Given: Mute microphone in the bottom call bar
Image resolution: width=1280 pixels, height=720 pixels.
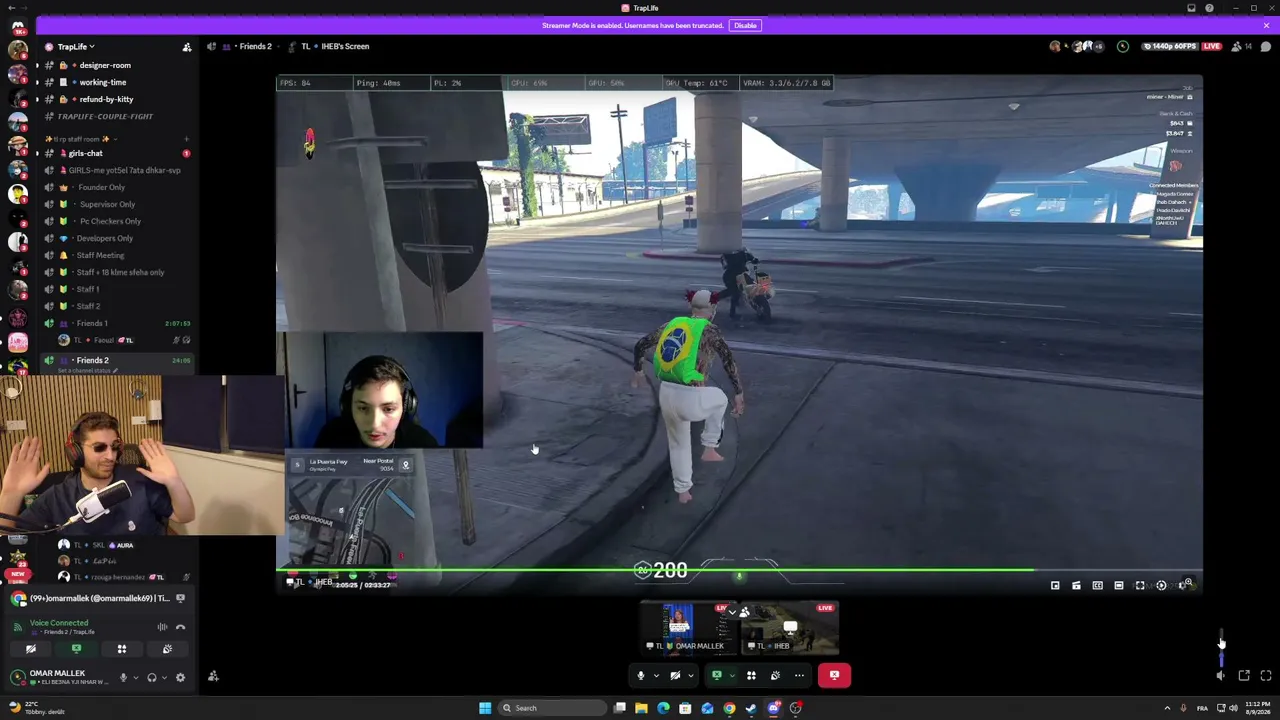Looking at the screenshot, I should (x=641, y=676).
